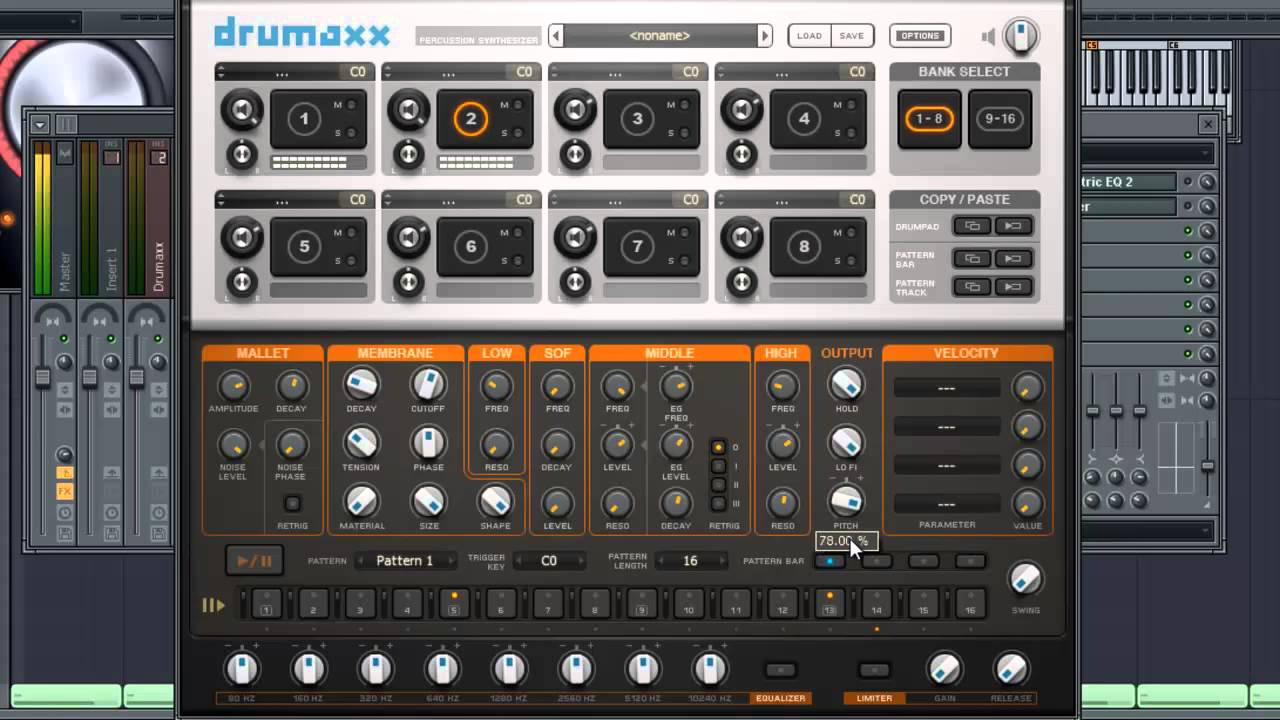Enable the Equalizer switch
The image size is (1280, 720).
780,671
